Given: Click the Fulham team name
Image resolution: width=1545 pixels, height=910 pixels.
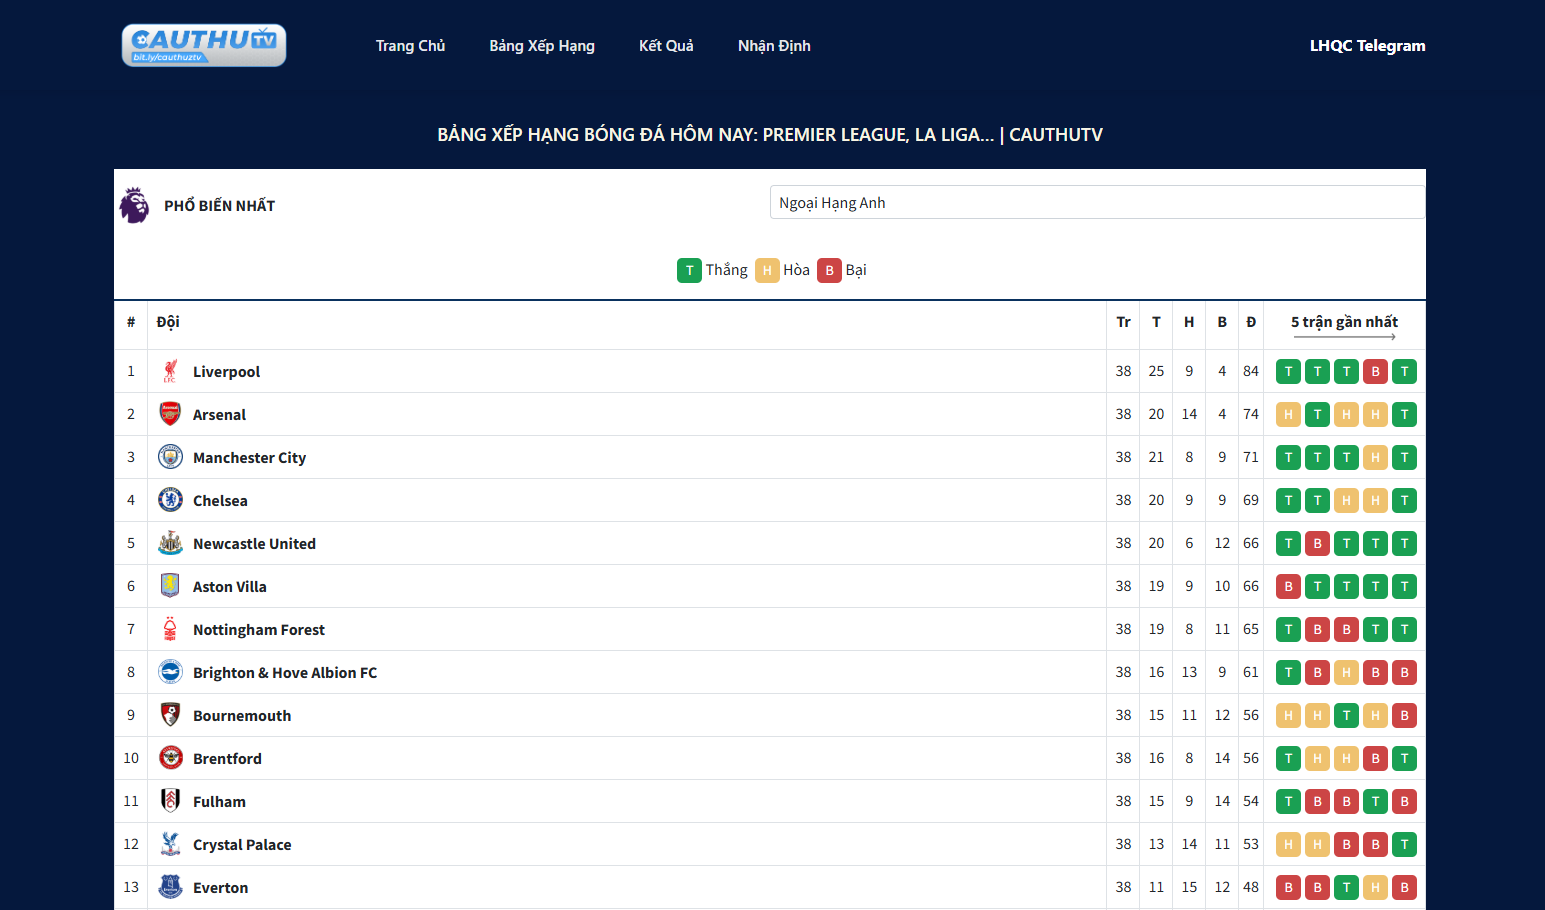Looking at the screenshot, I should [219, 802].
